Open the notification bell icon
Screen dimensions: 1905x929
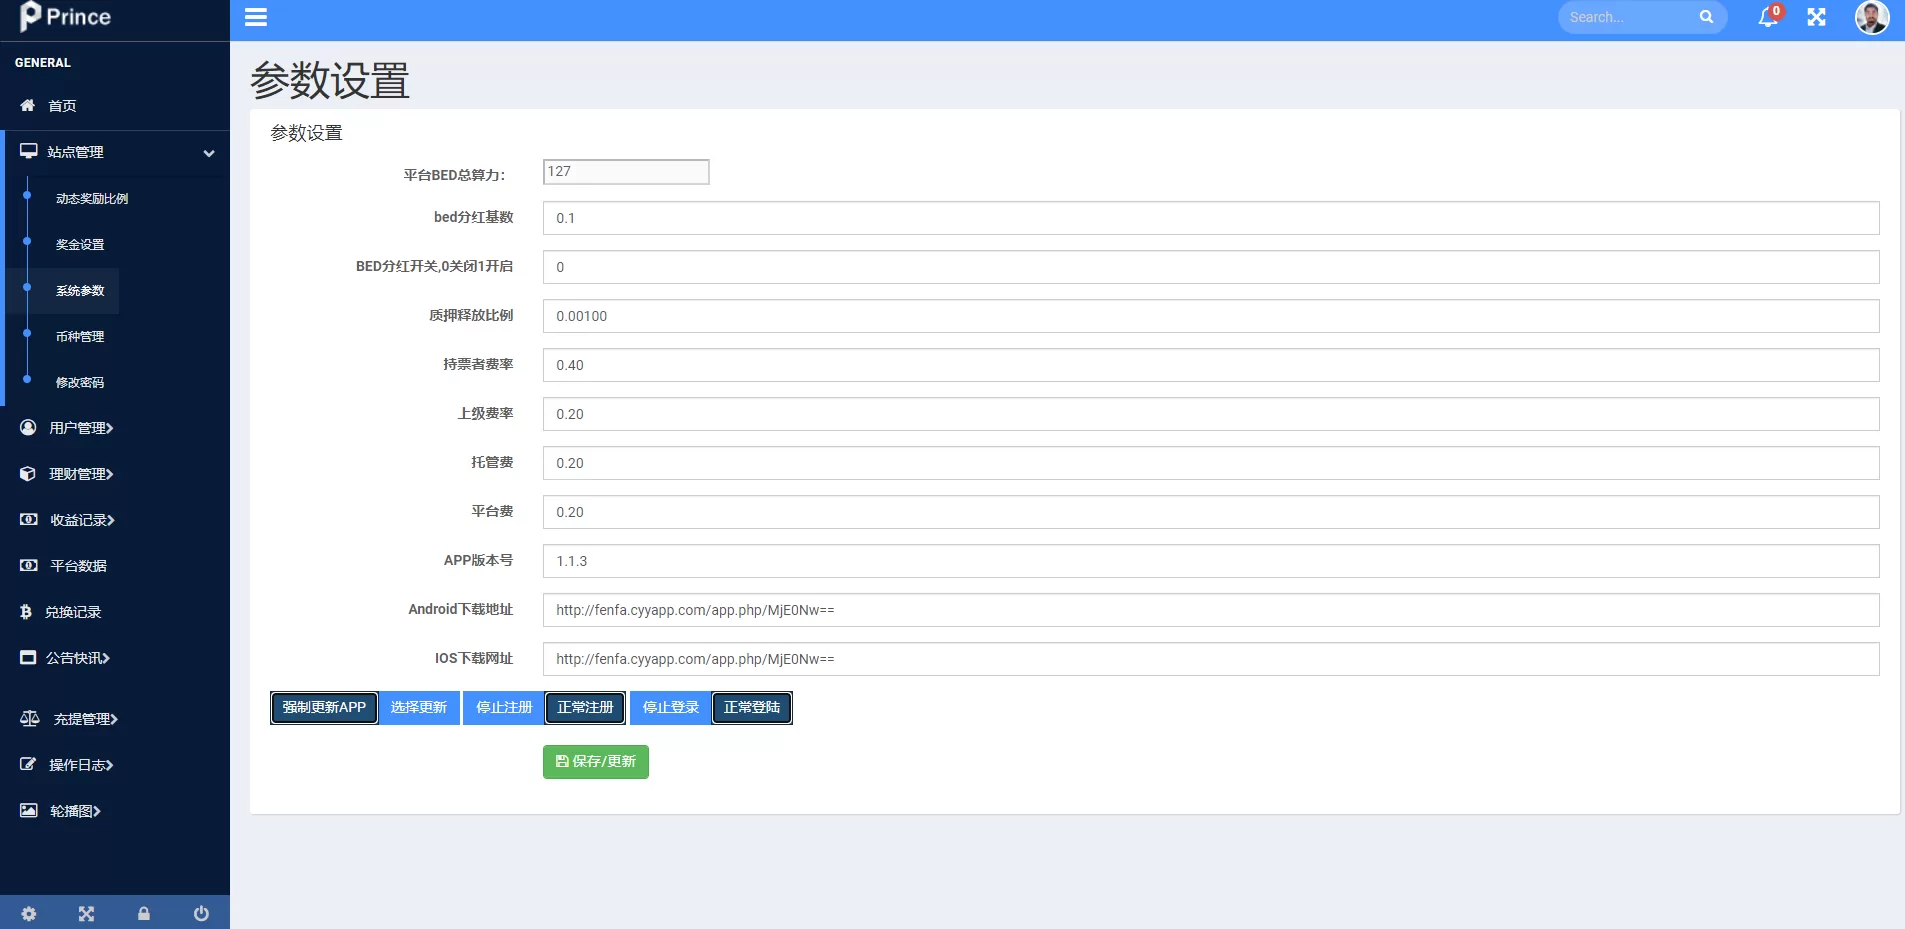pos(1768,17)
